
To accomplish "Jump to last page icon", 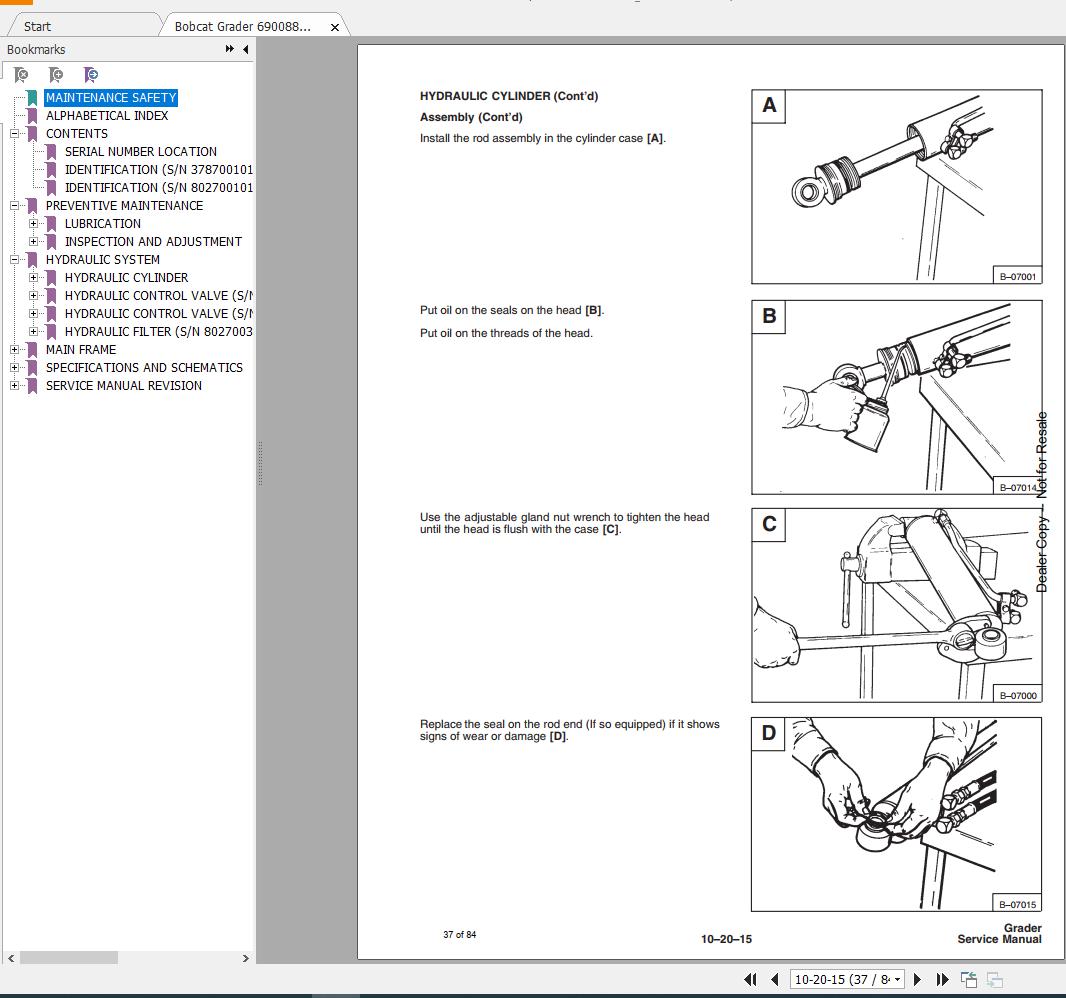I will [x=941, y=980].
